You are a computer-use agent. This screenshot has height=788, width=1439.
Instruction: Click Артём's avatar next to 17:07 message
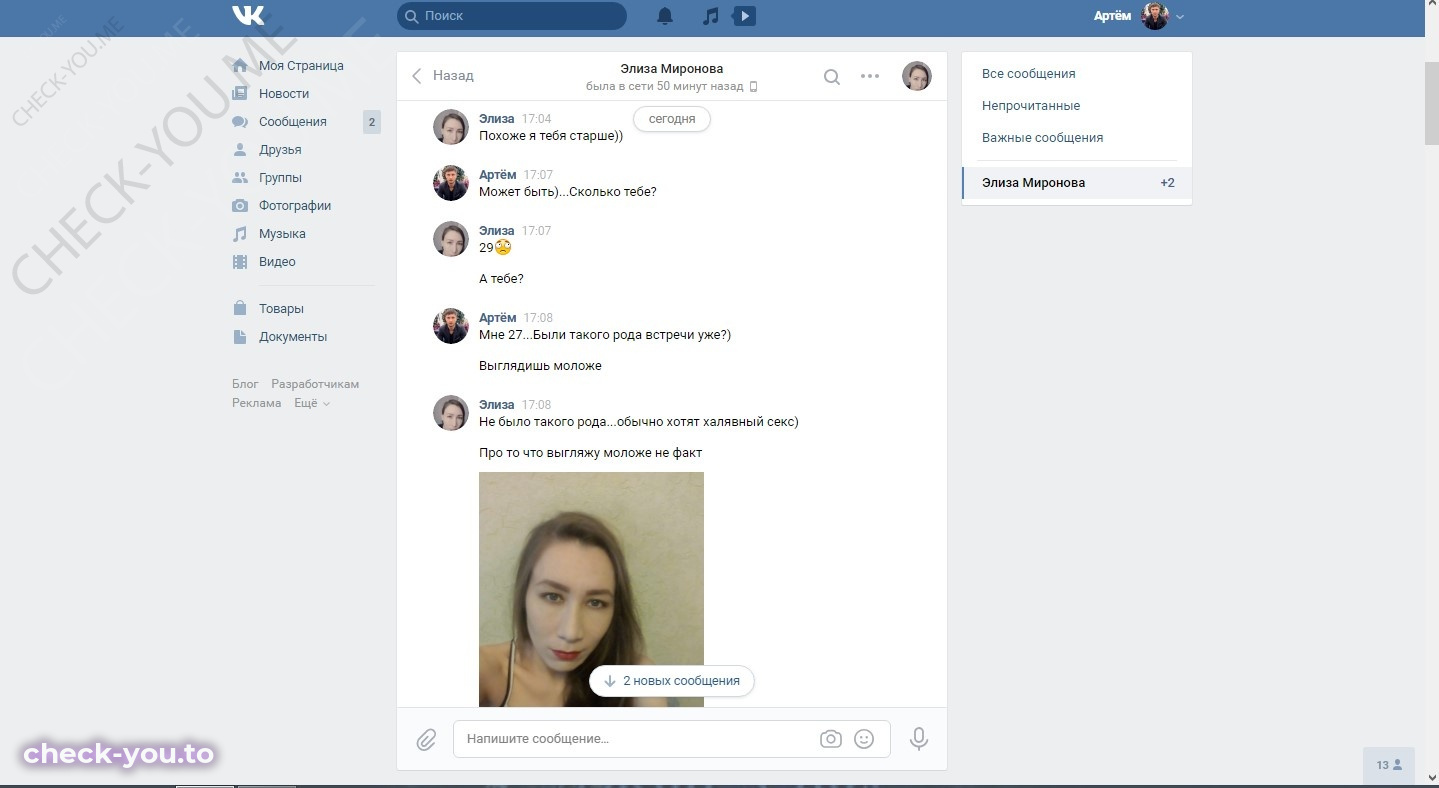(x=451, y=183)
